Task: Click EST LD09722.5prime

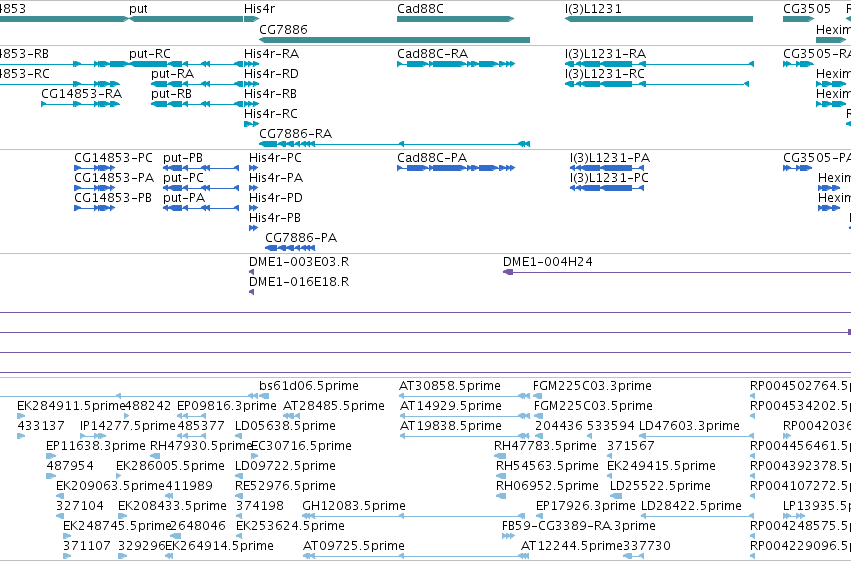Action: [239, 476]
